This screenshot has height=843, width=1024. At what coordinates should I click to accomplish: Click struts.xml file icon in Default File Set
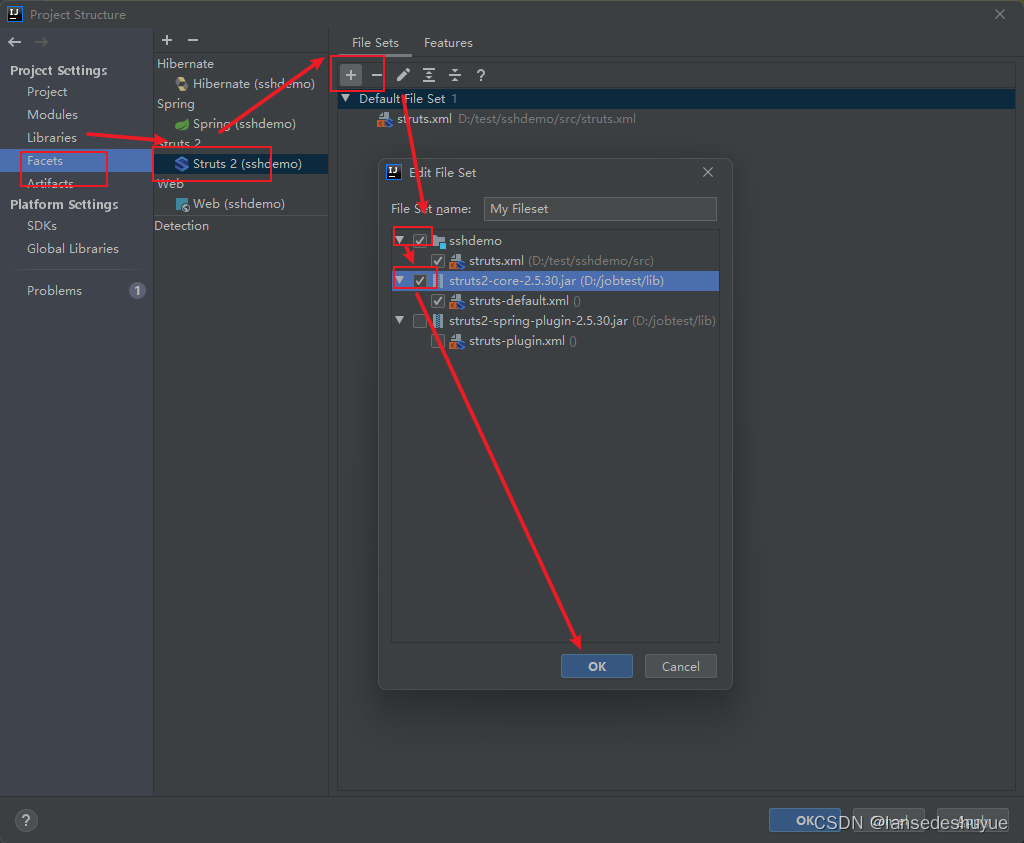pos(385,119)
